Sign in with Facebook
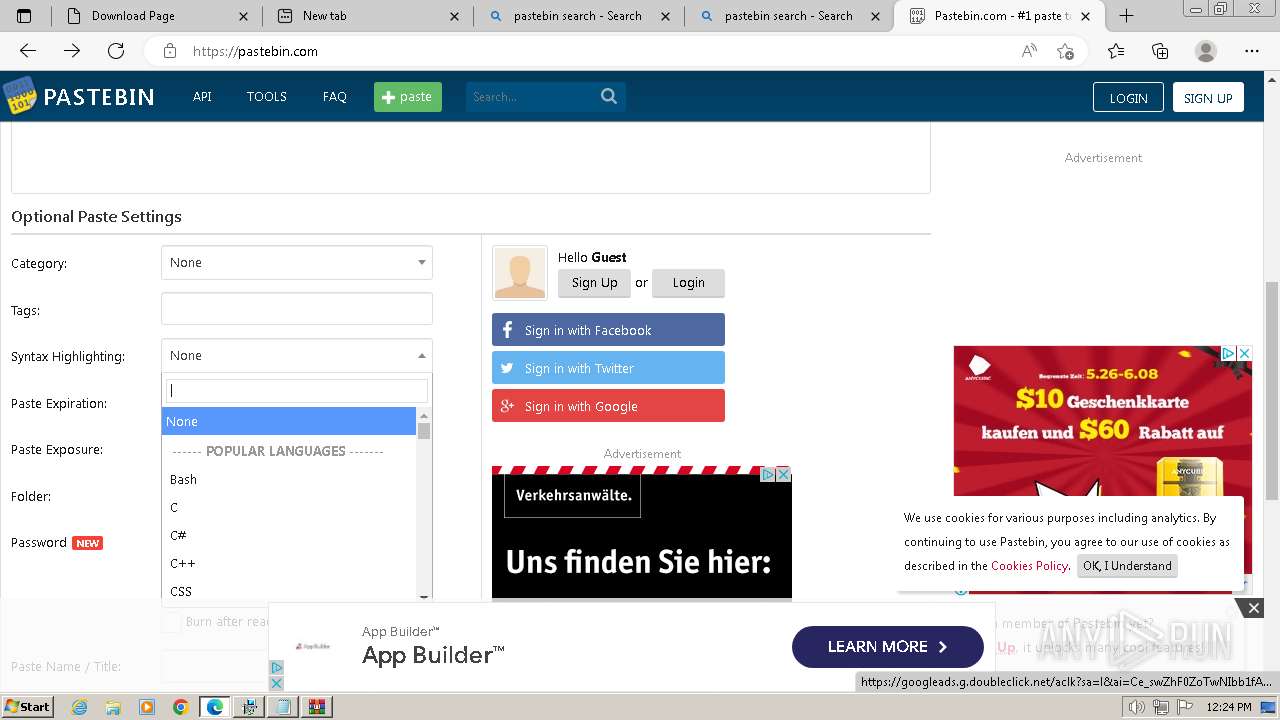The width and height of the screenshot is (1280, 720). click(608, 330)
